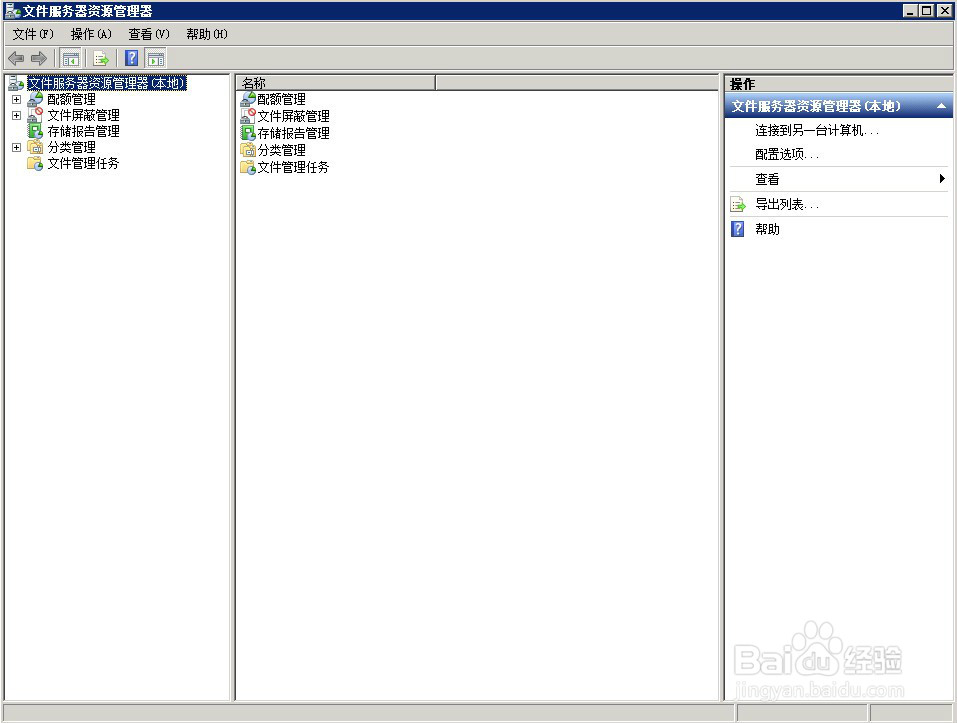Click the 帮助 question icon in actions pane
Image resolution: width=957 pixels, height=723 pixels.
pyautogui.click(x=738, y=229)
